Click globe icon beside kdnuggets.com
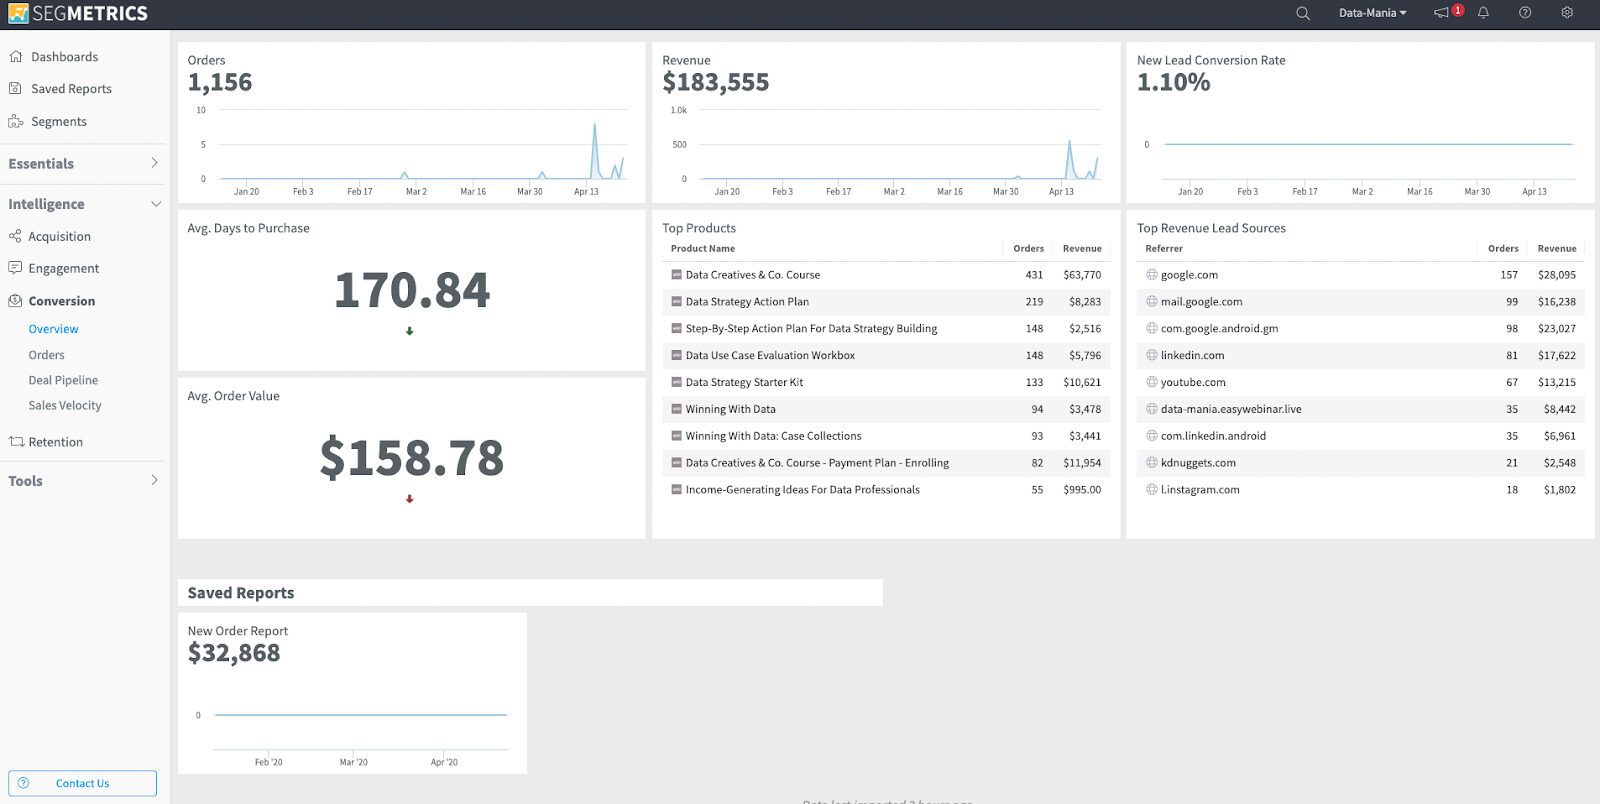Viewport: 1600px width, 804px height. 1151,463
